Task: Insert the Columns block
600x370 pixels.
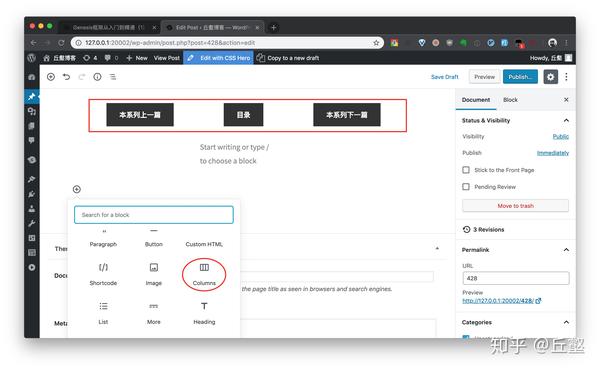Action: point(204,274)
